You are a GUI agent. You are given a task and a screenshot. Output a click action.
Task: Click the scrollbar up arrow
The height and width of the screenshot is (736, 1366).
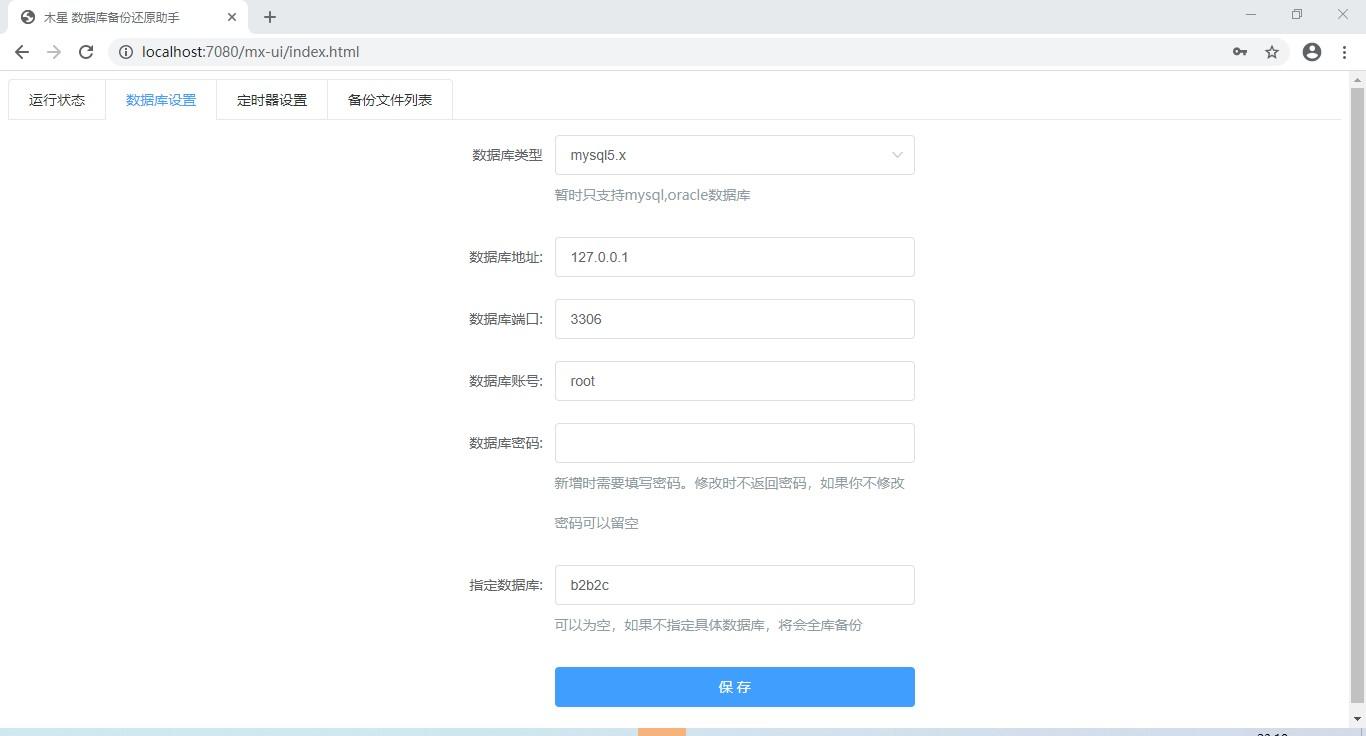1357,79
